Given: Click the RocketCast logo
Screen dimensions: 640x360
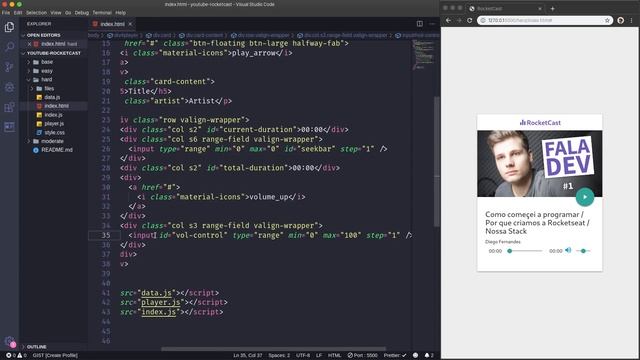Looking at the screenshot, I should point(540,122).
